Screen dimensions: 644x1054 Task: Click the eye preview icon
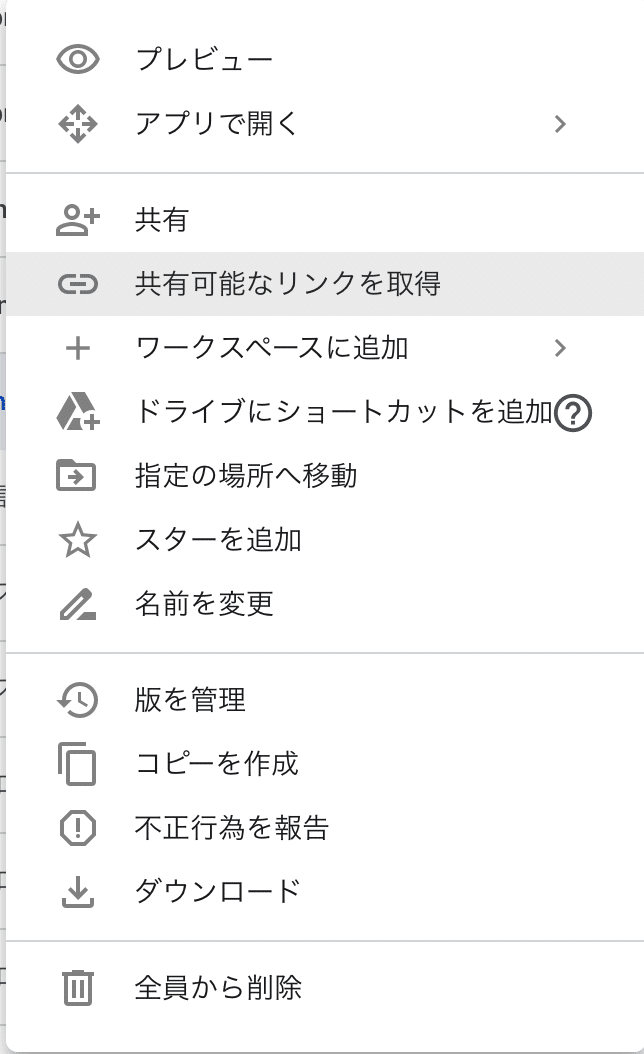click(x=77, y=60)
